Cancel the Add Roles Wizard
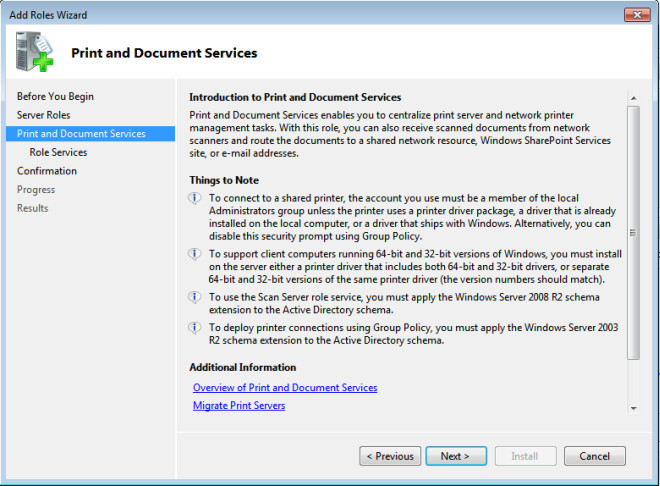660x486 pixels. click(595, 456)
